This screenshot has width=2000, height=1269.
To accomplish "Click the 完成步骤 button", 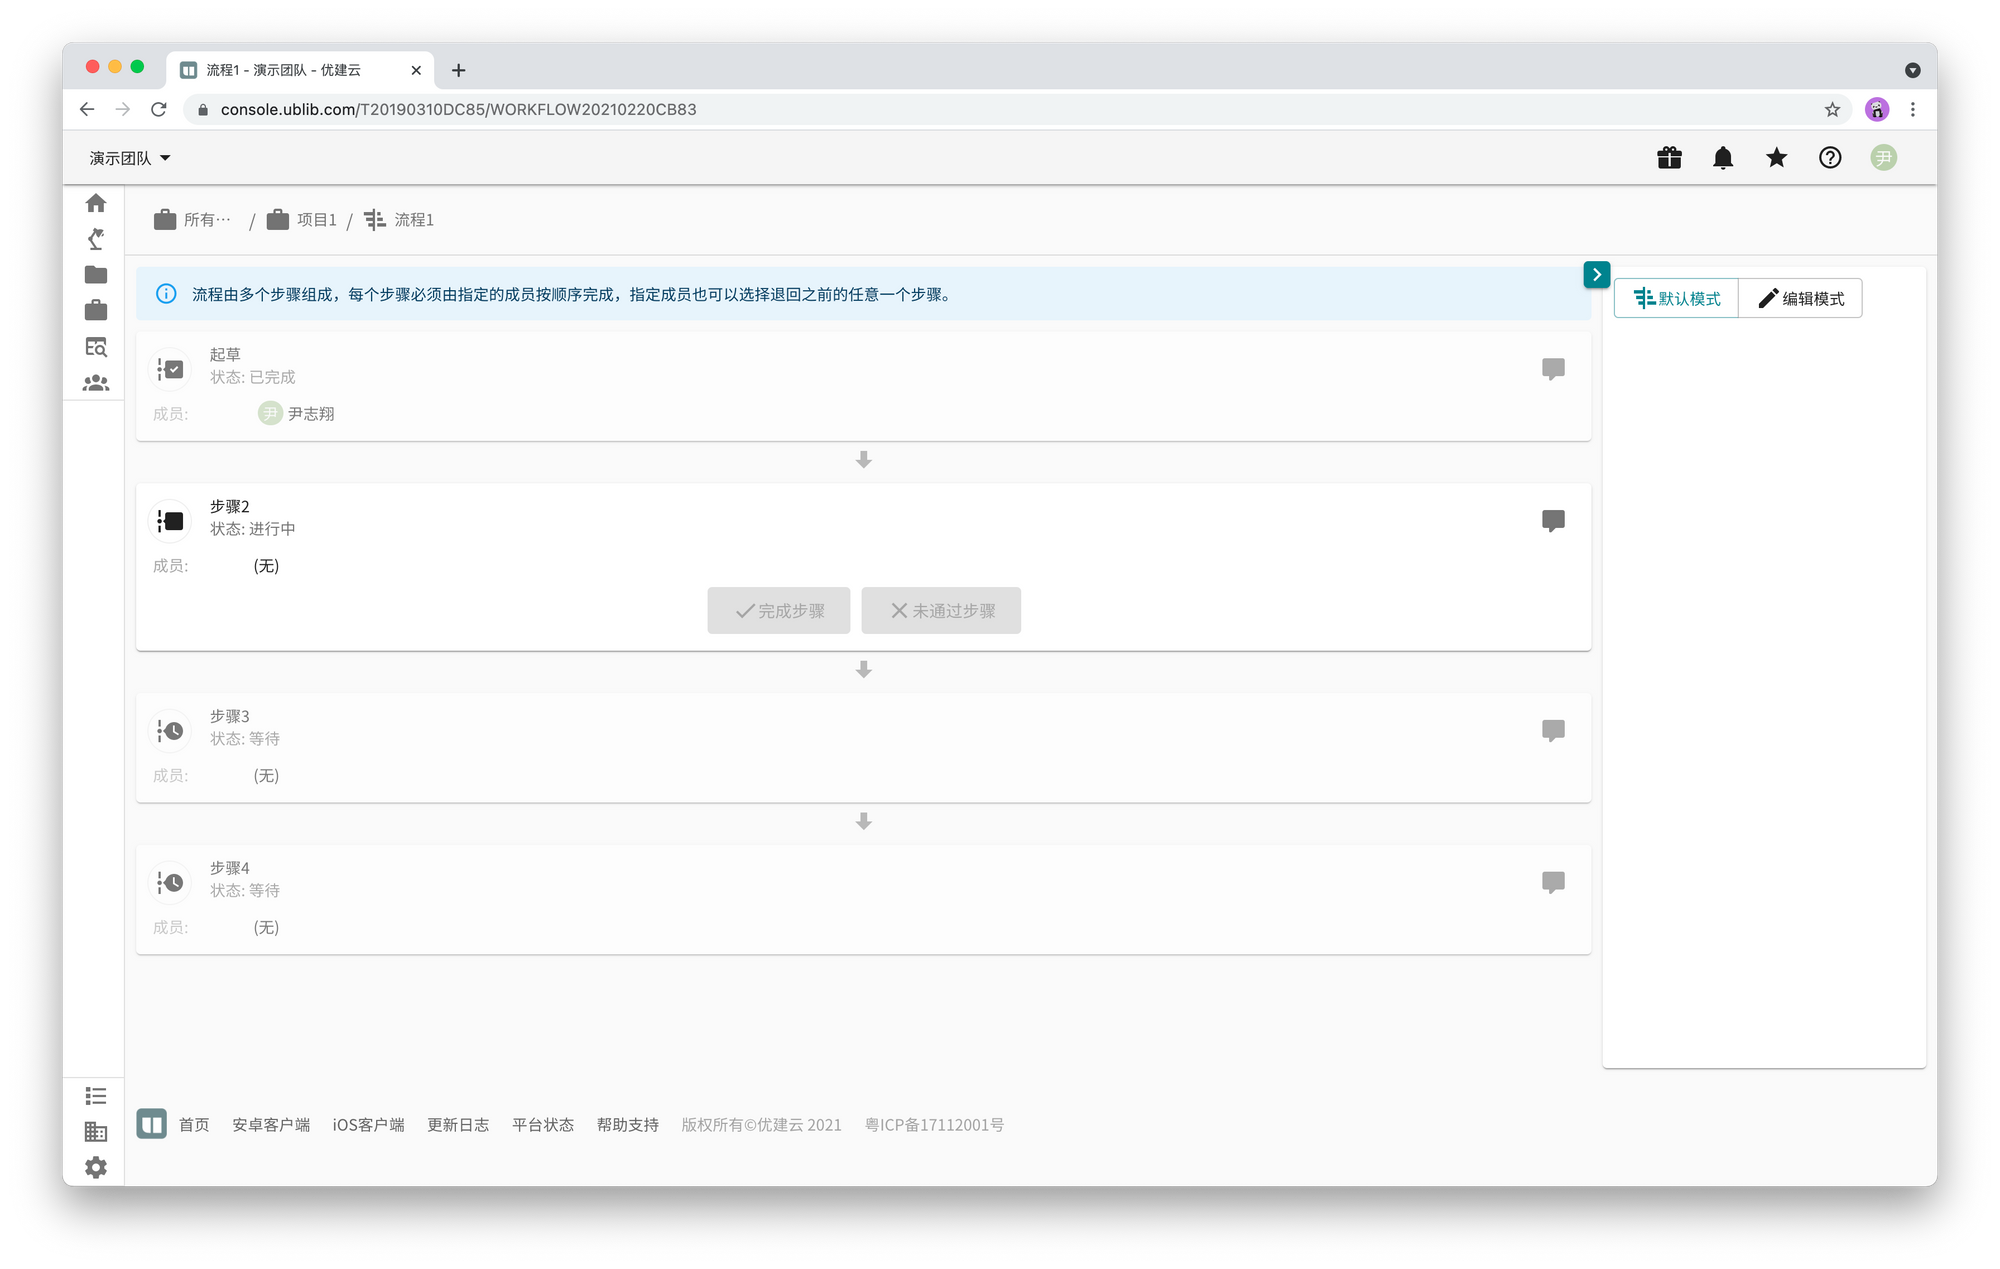I will 779,611.
